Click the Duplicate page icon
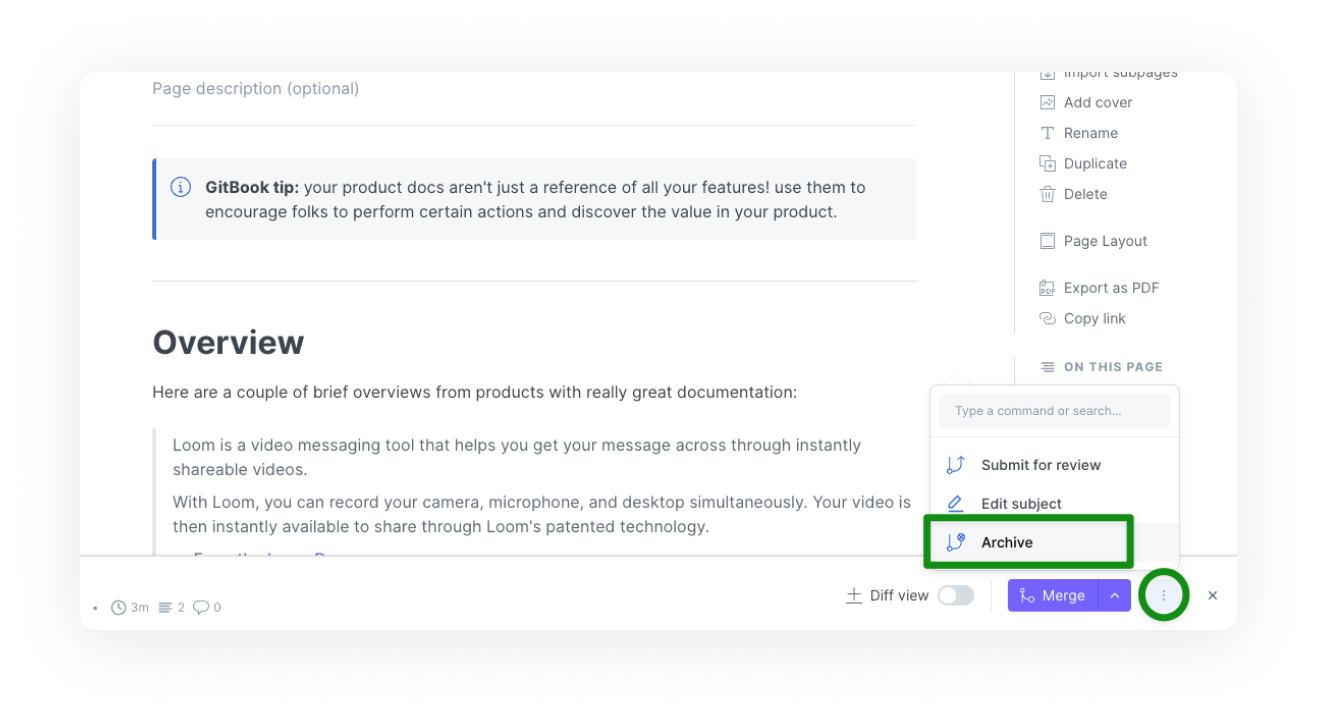 click(x=1047, y=163)
